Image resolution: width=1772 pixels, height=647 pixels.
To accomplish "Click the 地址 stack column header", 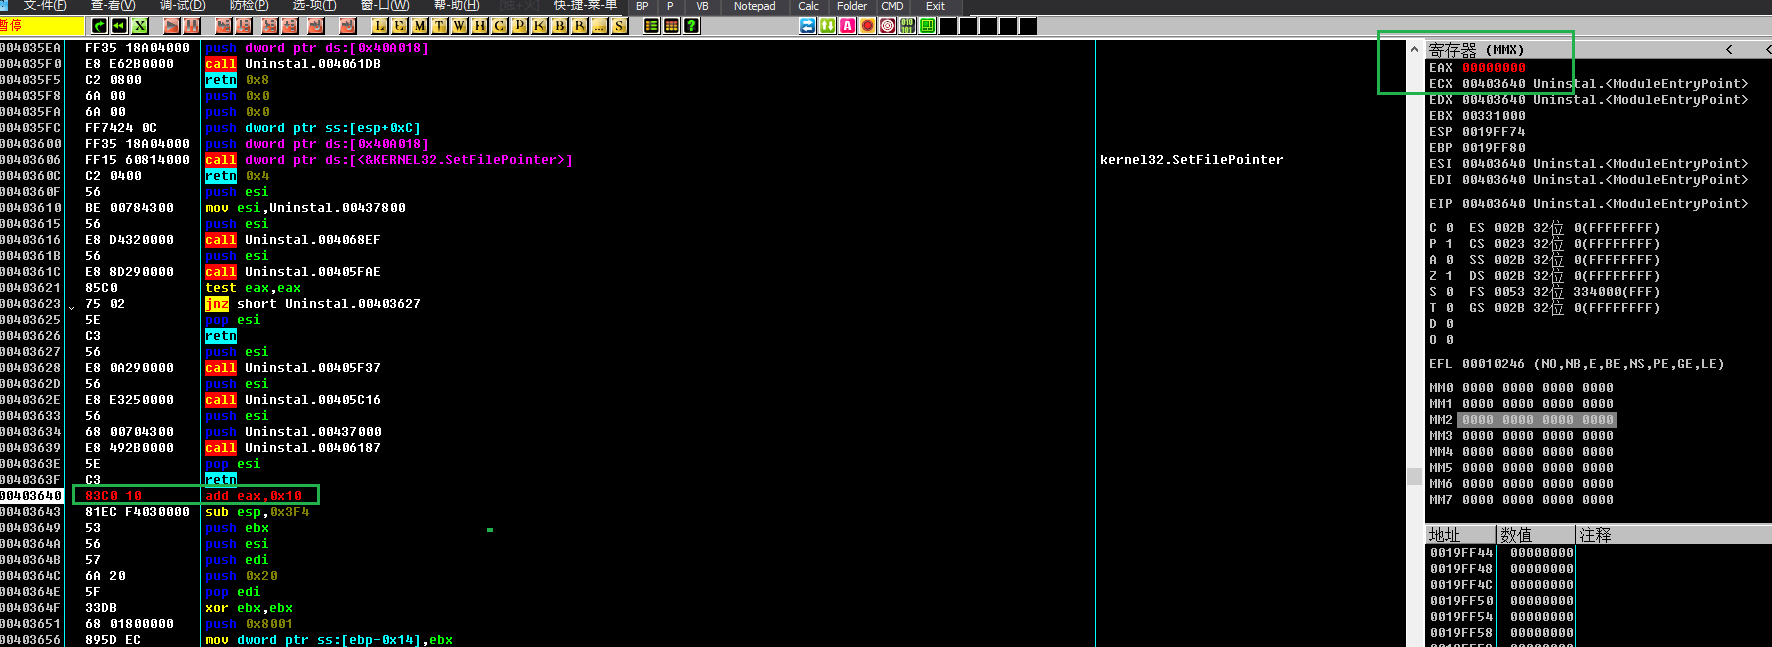I will coord(1460,535).
